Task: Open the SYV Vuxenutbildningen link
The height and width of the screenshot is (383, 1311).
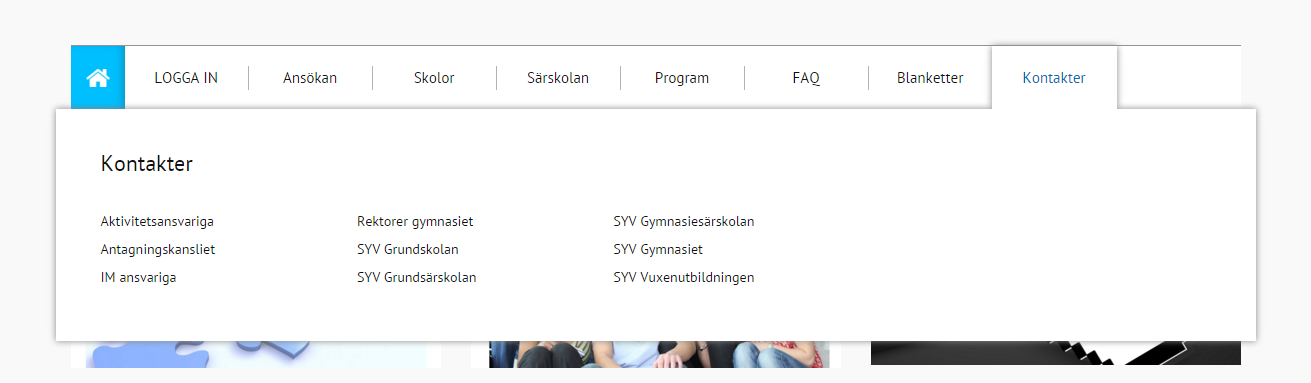Action: pyautogui.click(x=683, y=278)
